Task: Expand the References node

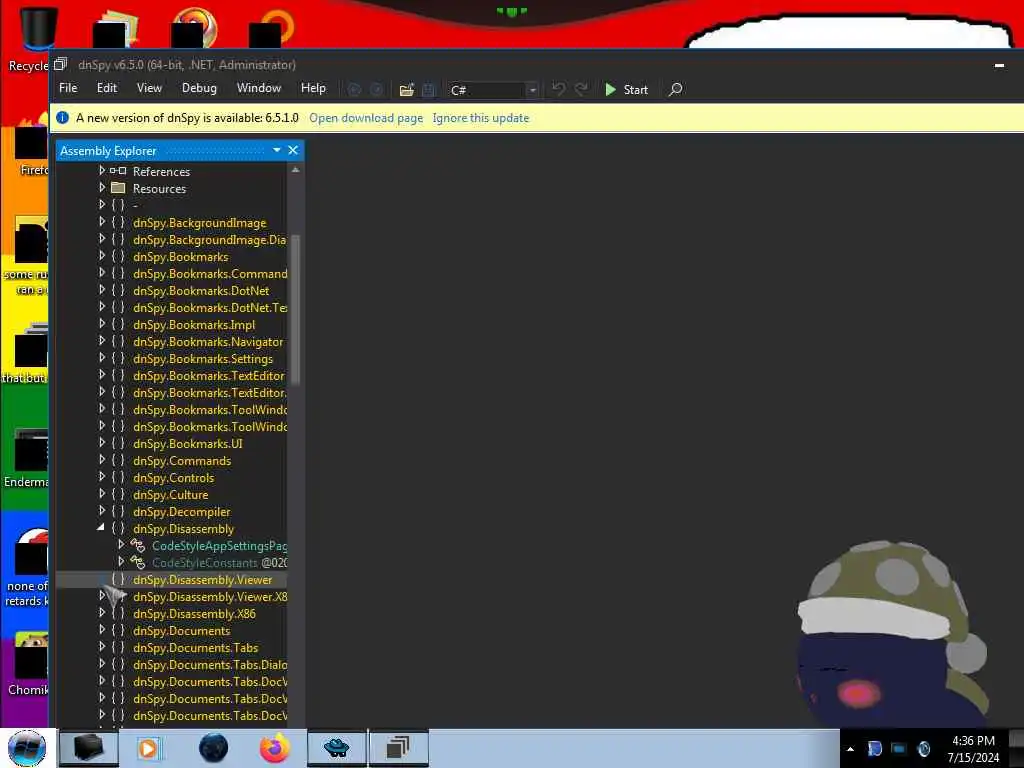Action: pyautogui.click(x=102, y=170)
